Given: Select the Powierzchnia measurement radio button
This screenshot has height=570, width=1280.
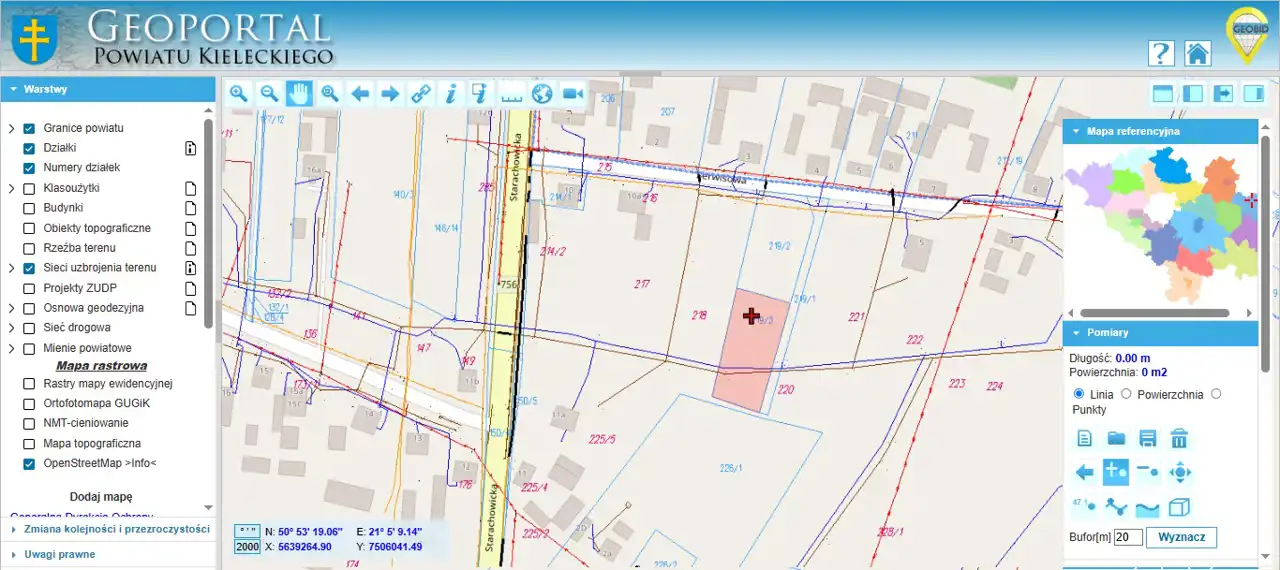Looking at the screenshot, I should [1127, 394].
